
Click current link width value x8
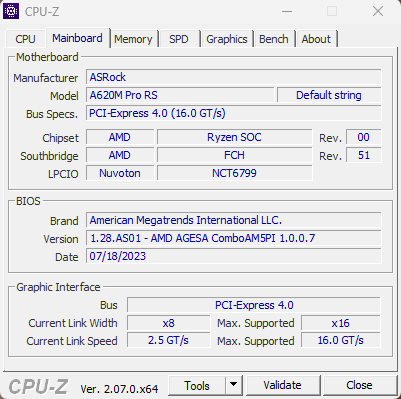click(x=169, y=323)
